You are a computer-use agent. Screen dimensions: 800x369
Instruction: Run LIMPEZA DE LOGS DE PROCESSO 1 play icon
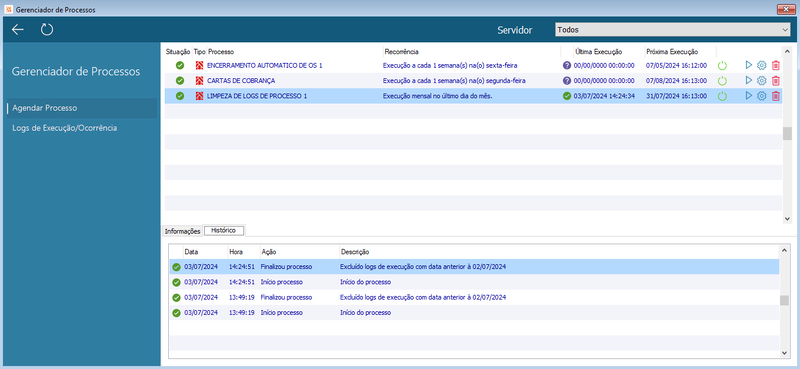coord(749,96)
